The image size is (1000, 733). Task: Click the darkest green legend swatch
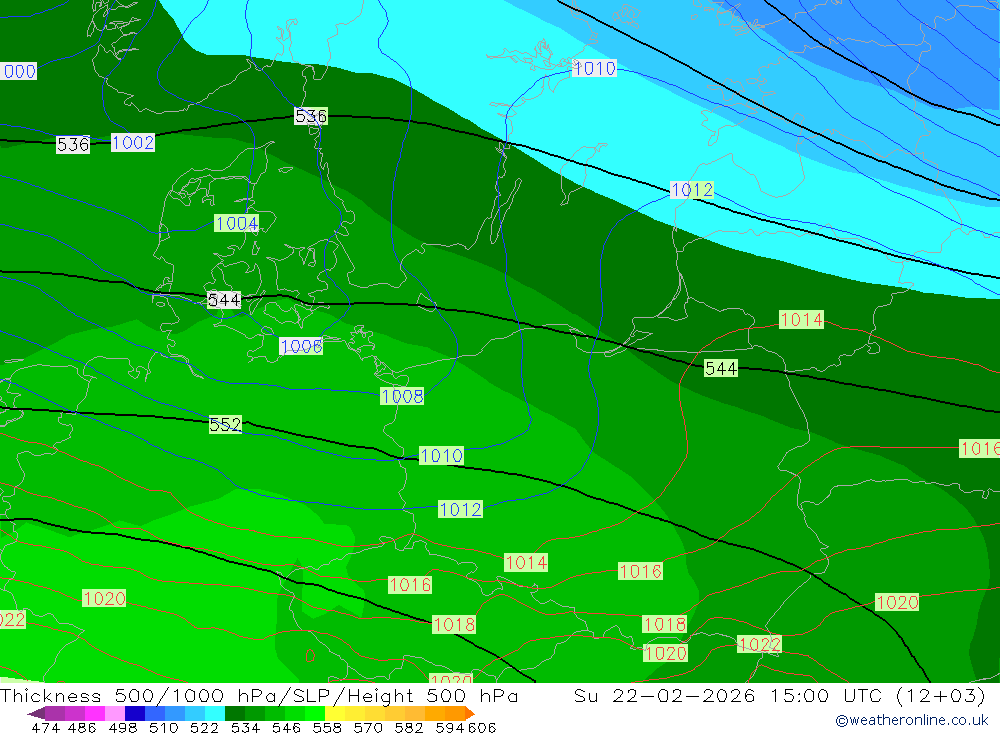click(235, 713)
